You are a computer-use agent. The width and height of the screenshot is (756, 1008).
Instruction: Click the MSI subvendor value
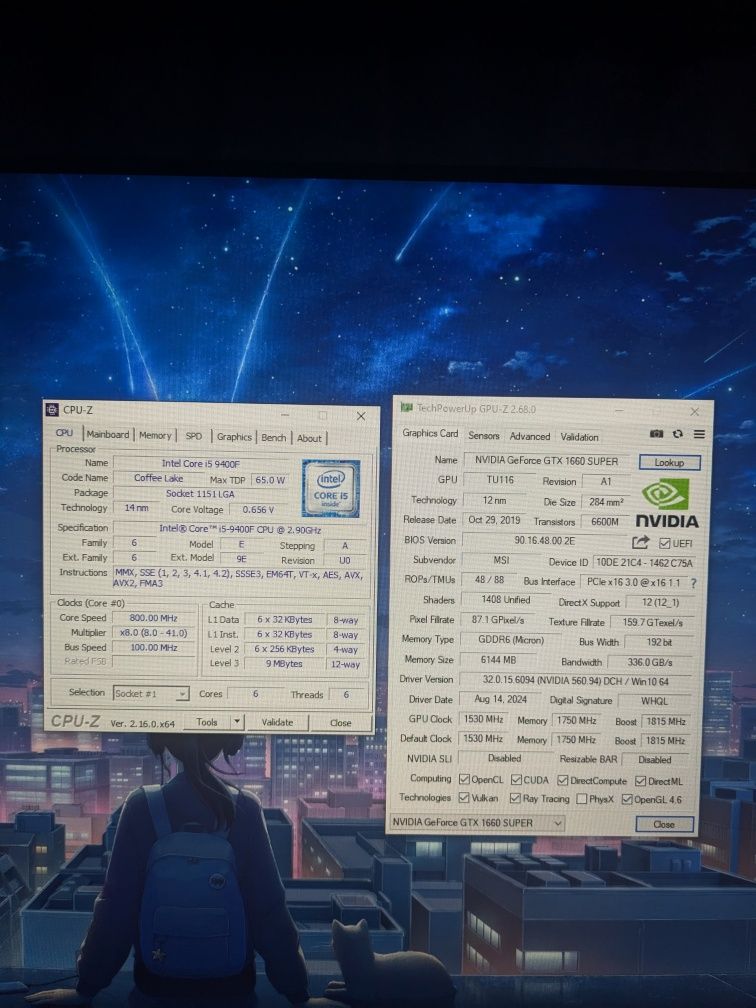pos(501,560)
